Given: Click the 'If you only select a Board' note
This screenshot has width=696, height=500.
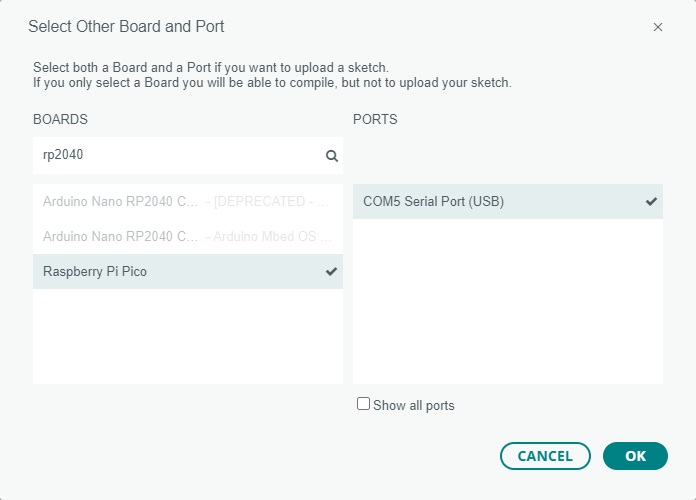Looking at the screenshot, I should point(272,82).
